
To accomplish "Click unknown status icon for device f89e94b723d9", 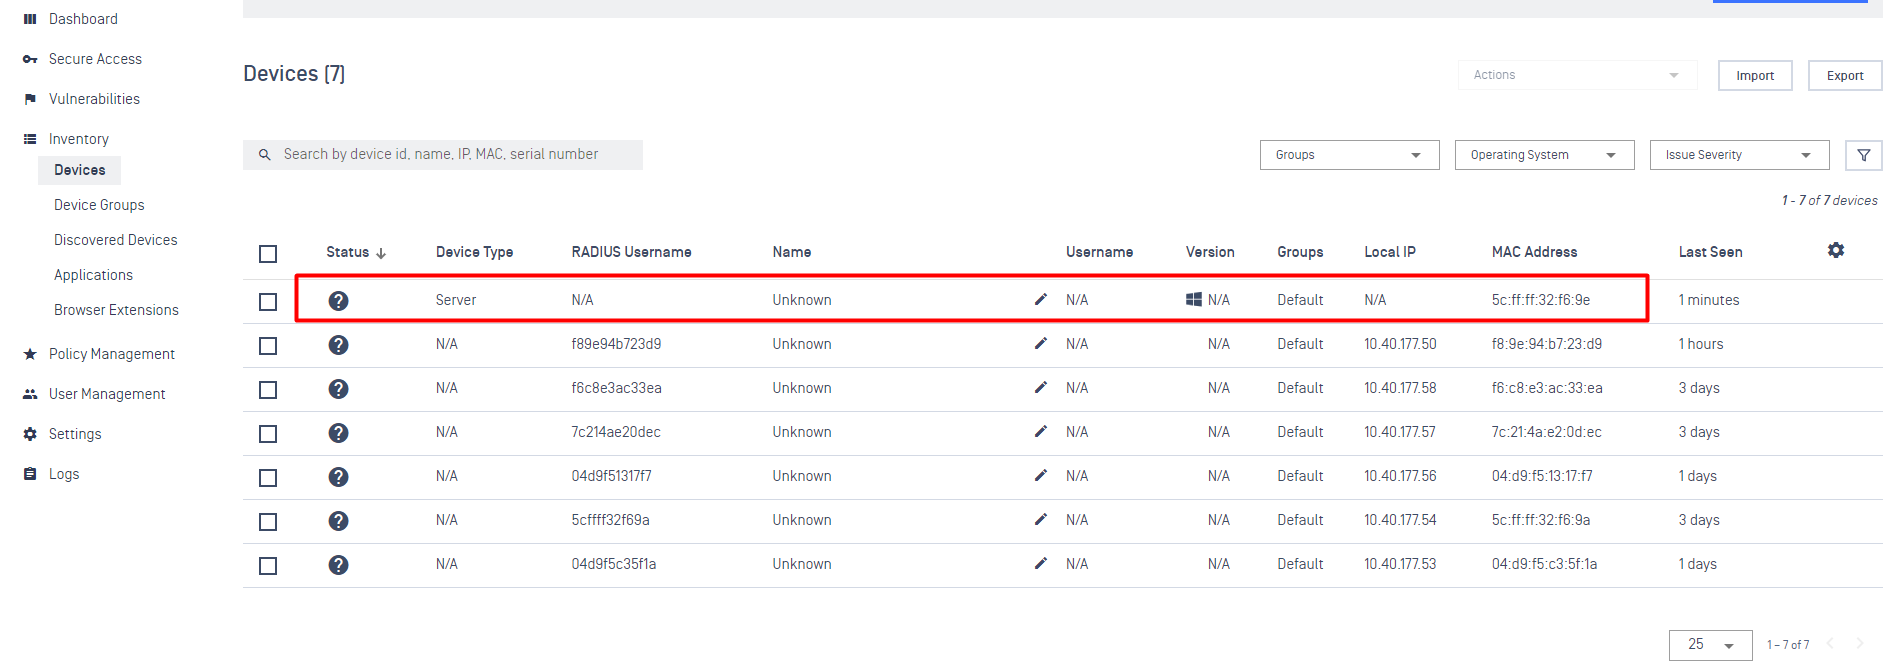I will [x=339, y=345].
